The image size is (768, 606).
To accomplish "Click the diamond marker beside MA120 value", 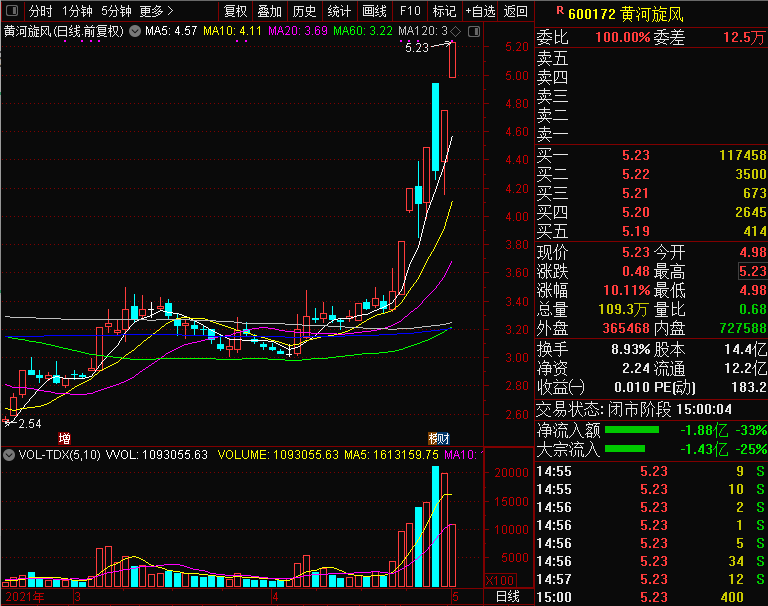I will [455, 31].
